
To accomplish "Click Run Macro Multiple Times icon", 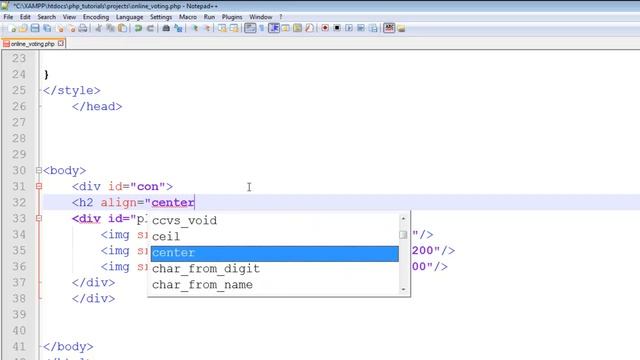I will [x=361, y=28].
